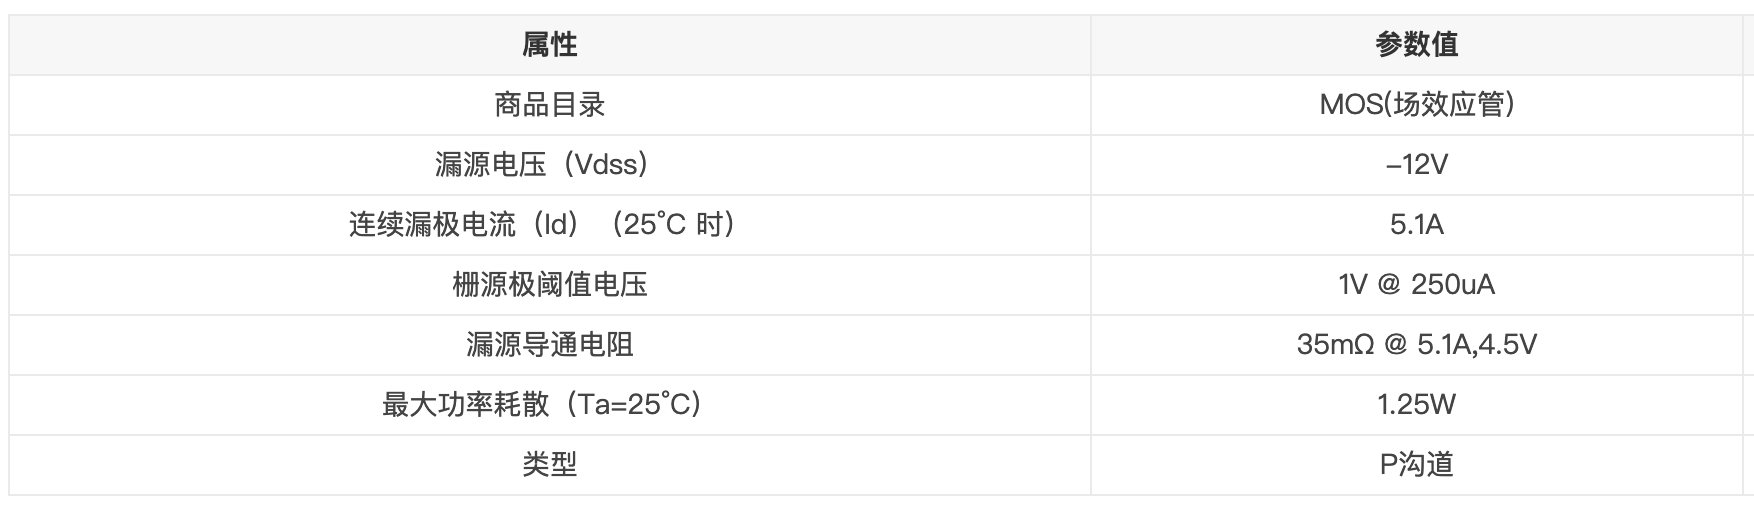Click the 1.25W power value
Screen dimensions: 1754x508
pos(1416,405)
